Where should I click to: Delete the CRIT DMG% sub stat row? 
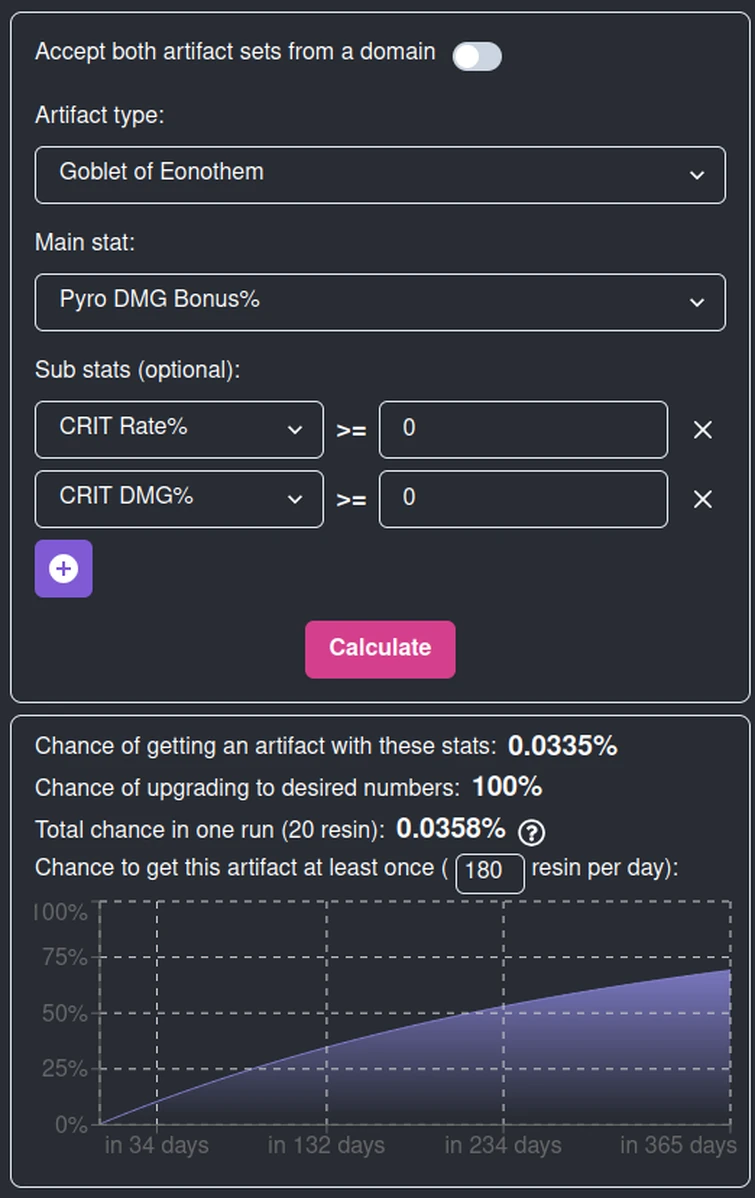click(x=703, y=499)
